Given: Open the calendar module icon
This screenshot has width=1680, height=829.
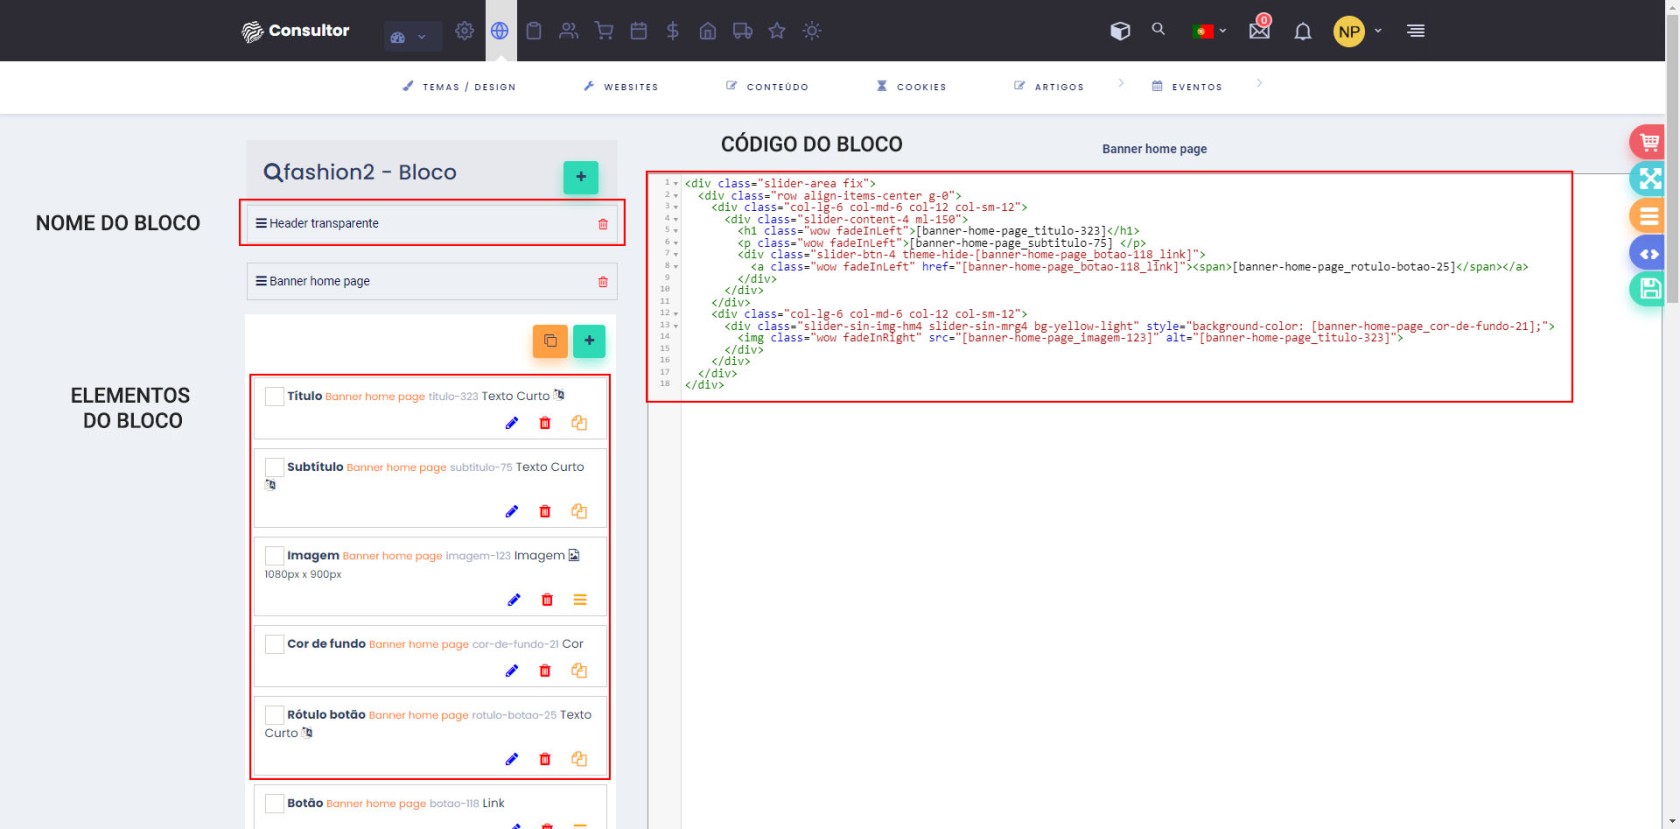Looking at the screenshot, I should click(639, 31).
